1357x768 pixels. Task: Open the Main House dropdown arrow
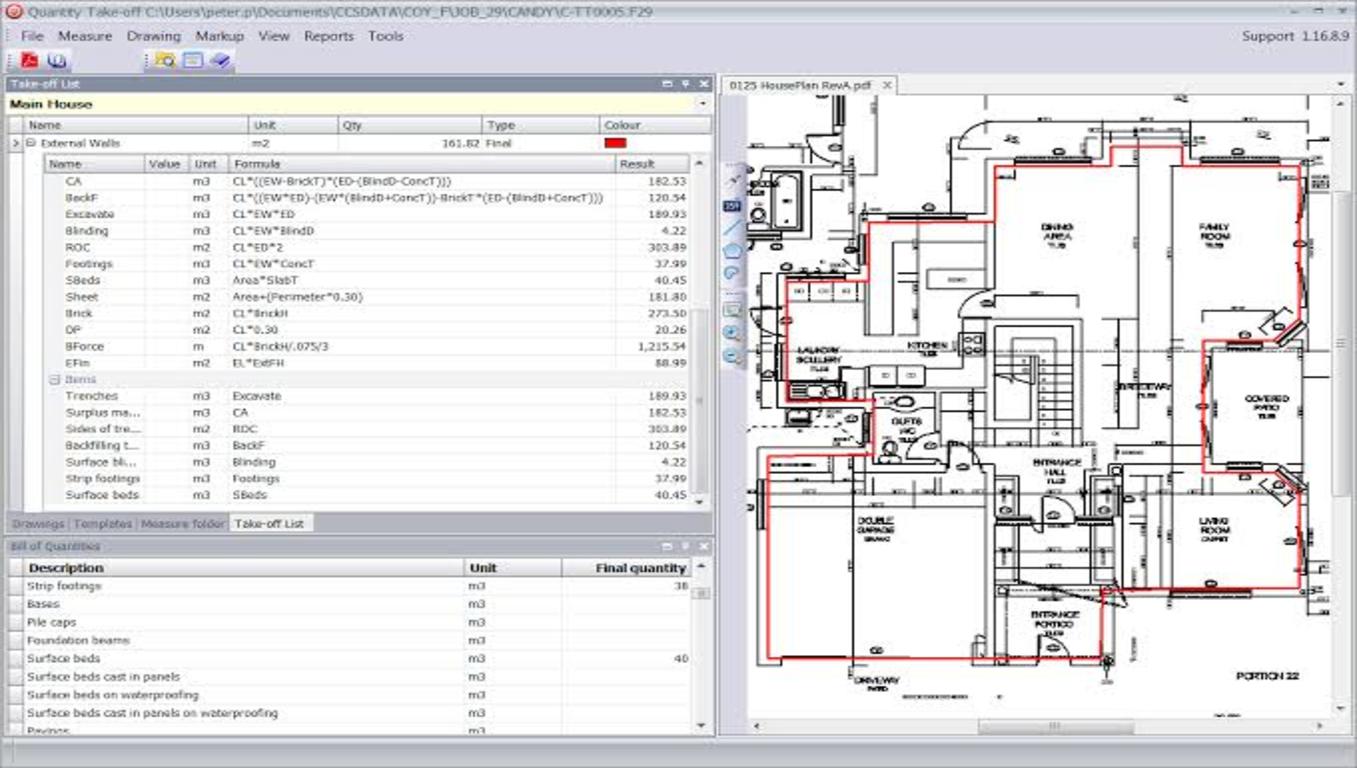click(x=703, y=104)
